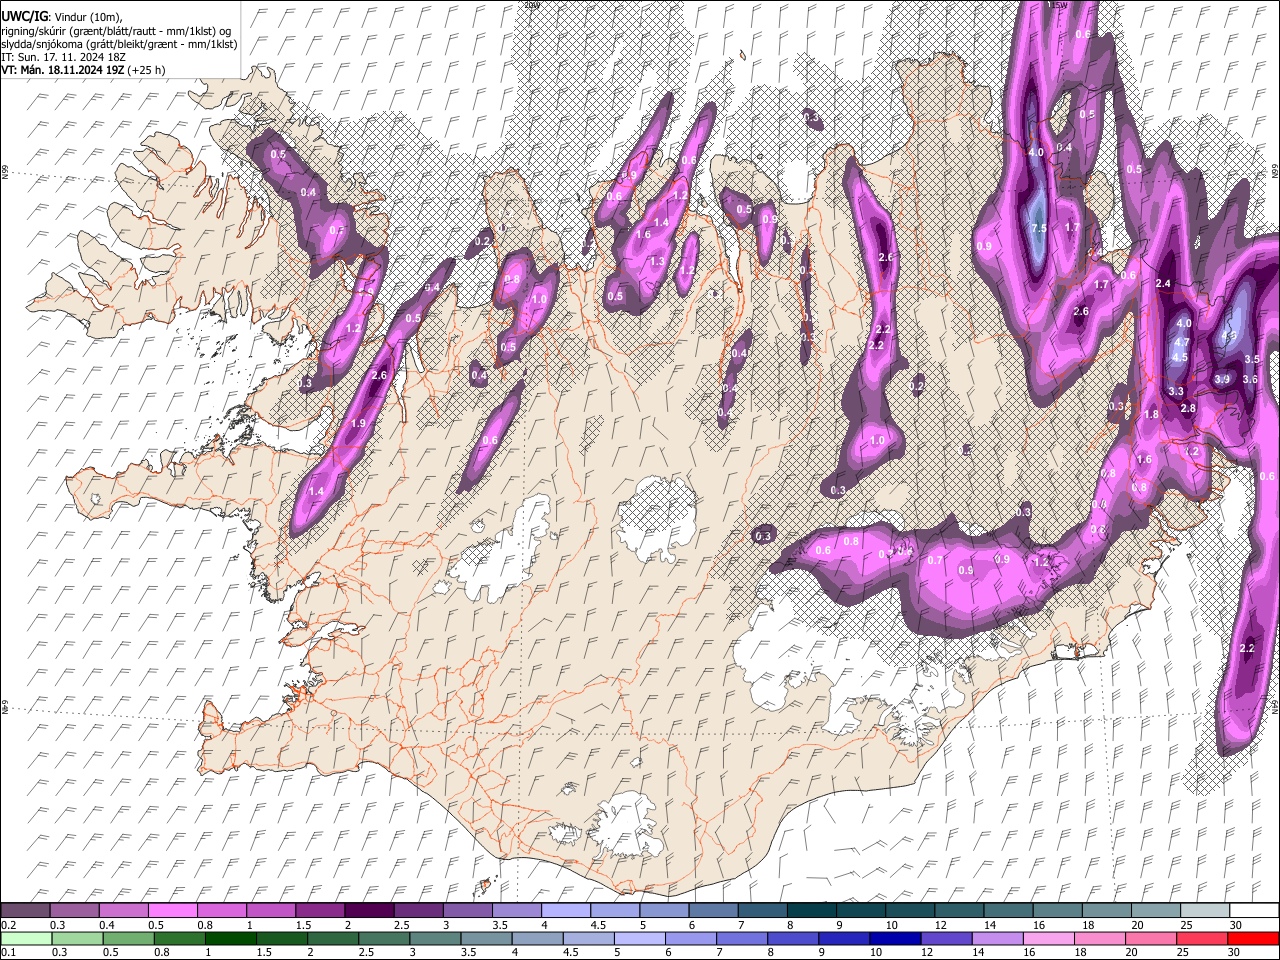This screenshot has width=1280, height=960.
Task: Pick the dark teal 8 snow legend swatch
Action: point(811,911)
